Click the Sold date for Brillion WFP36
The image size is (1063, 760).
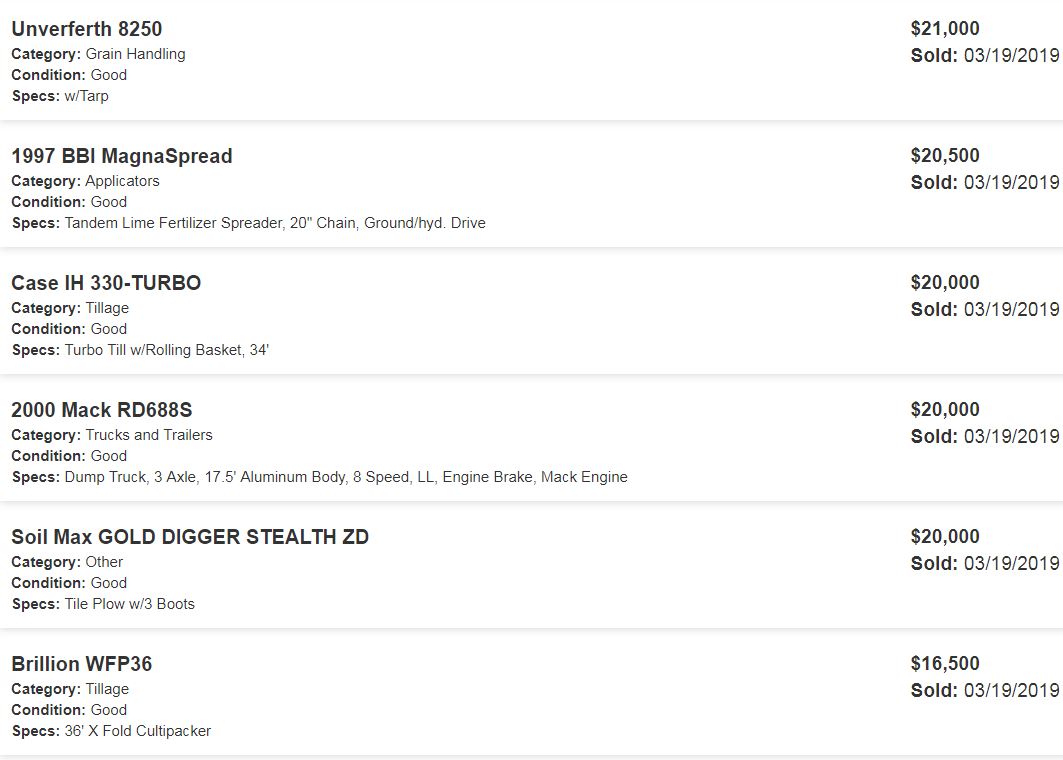click(984, 691)
